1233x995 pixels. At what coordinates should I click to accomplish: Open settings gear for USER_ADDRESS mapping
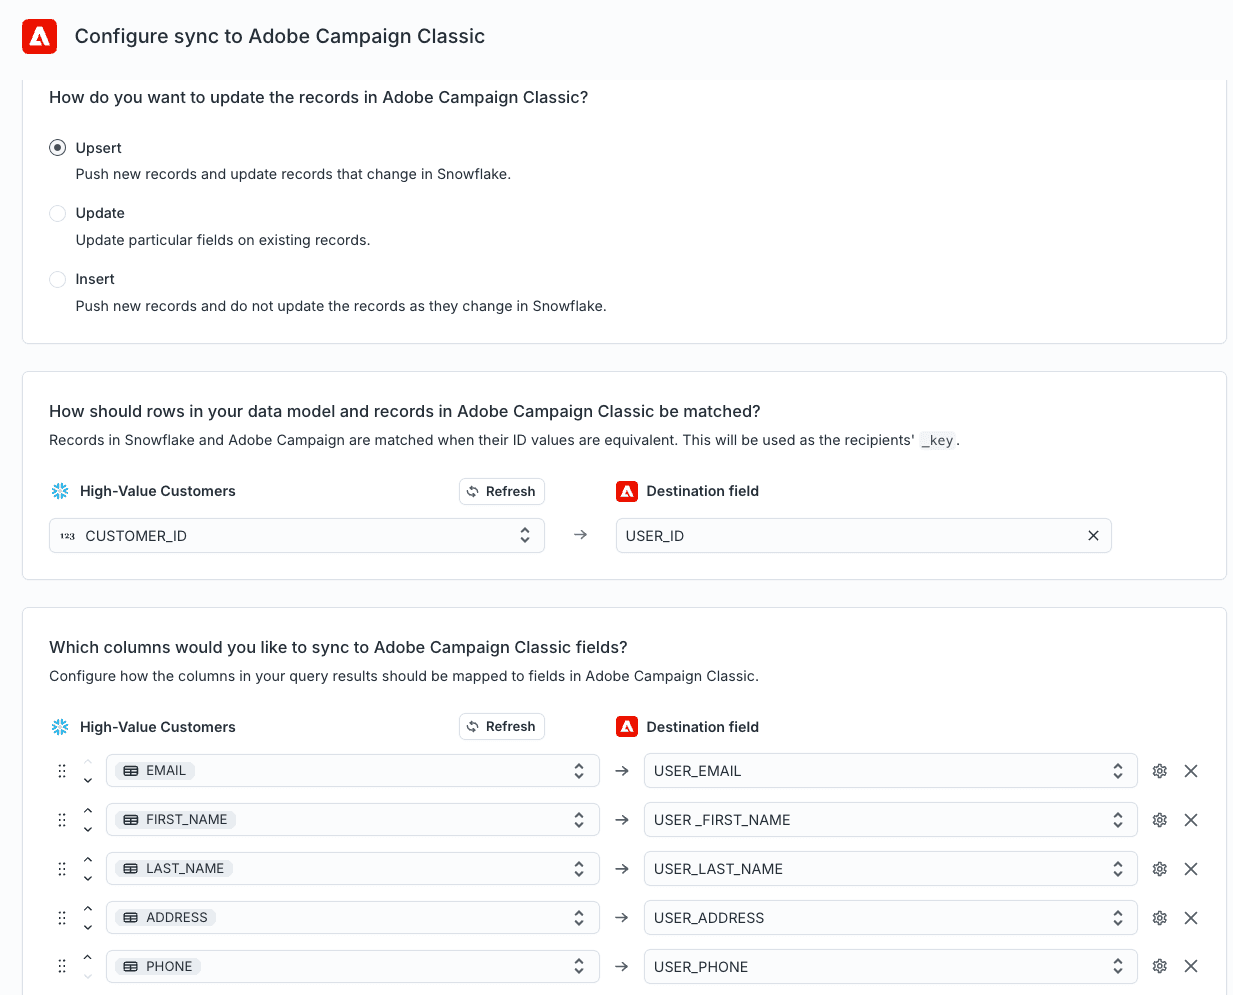pos(1160,918)
